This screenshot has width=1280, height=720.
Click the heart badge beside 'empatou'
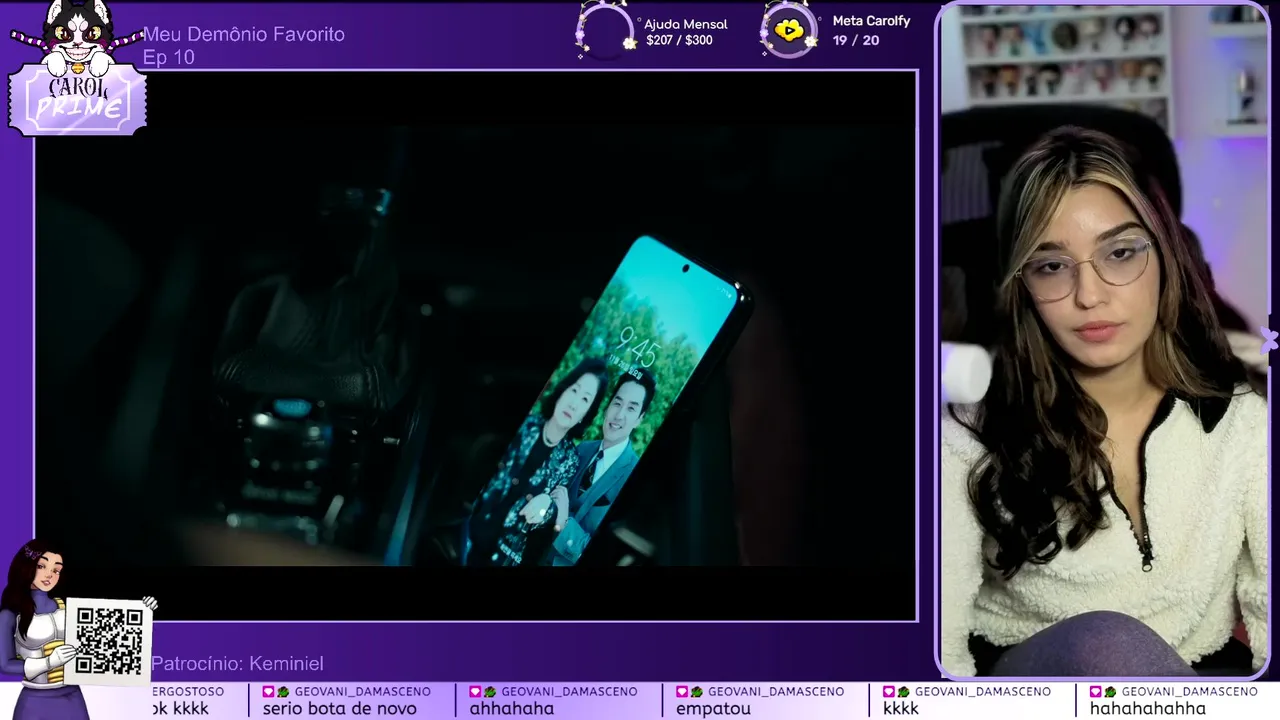click(682, 692)
